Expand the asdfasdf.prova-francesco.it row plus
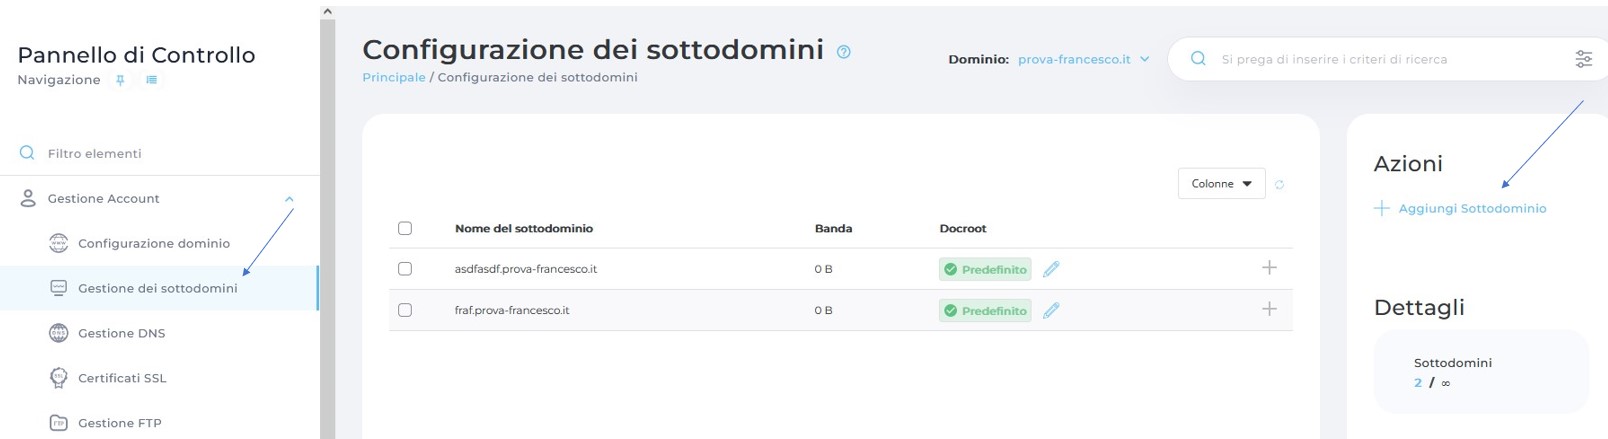Image resolution: width=1608 pixels, height=439 pixels. [1269, 268]
